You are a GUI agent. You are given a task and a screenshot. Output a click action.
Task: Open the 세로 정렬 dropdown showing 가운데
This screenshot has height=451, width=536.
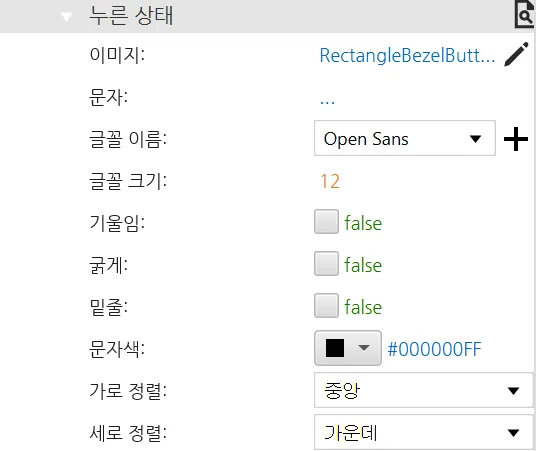(x=424, y=432)
